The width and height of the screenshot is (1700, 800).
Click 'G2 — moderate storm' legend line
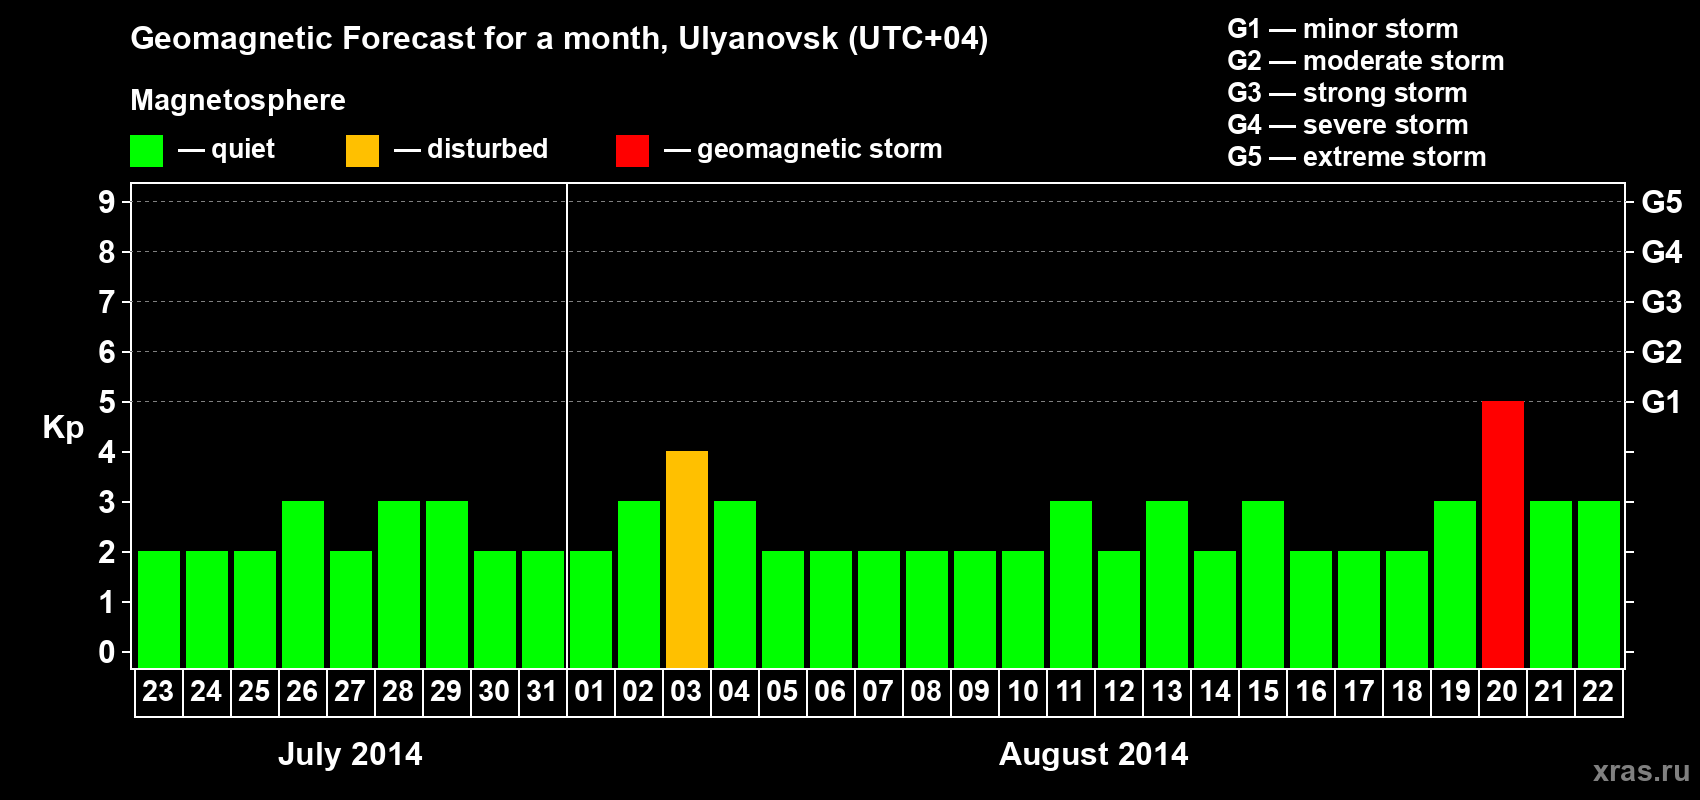tap(1366, 61)
